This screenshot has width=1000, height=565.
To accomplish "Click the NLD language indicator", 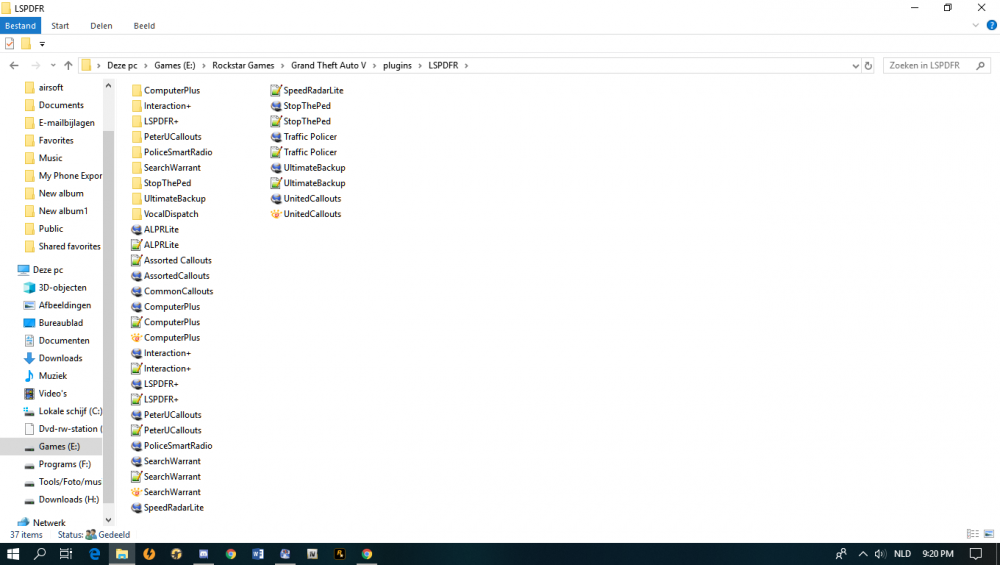I will click(x=902, y=554).
